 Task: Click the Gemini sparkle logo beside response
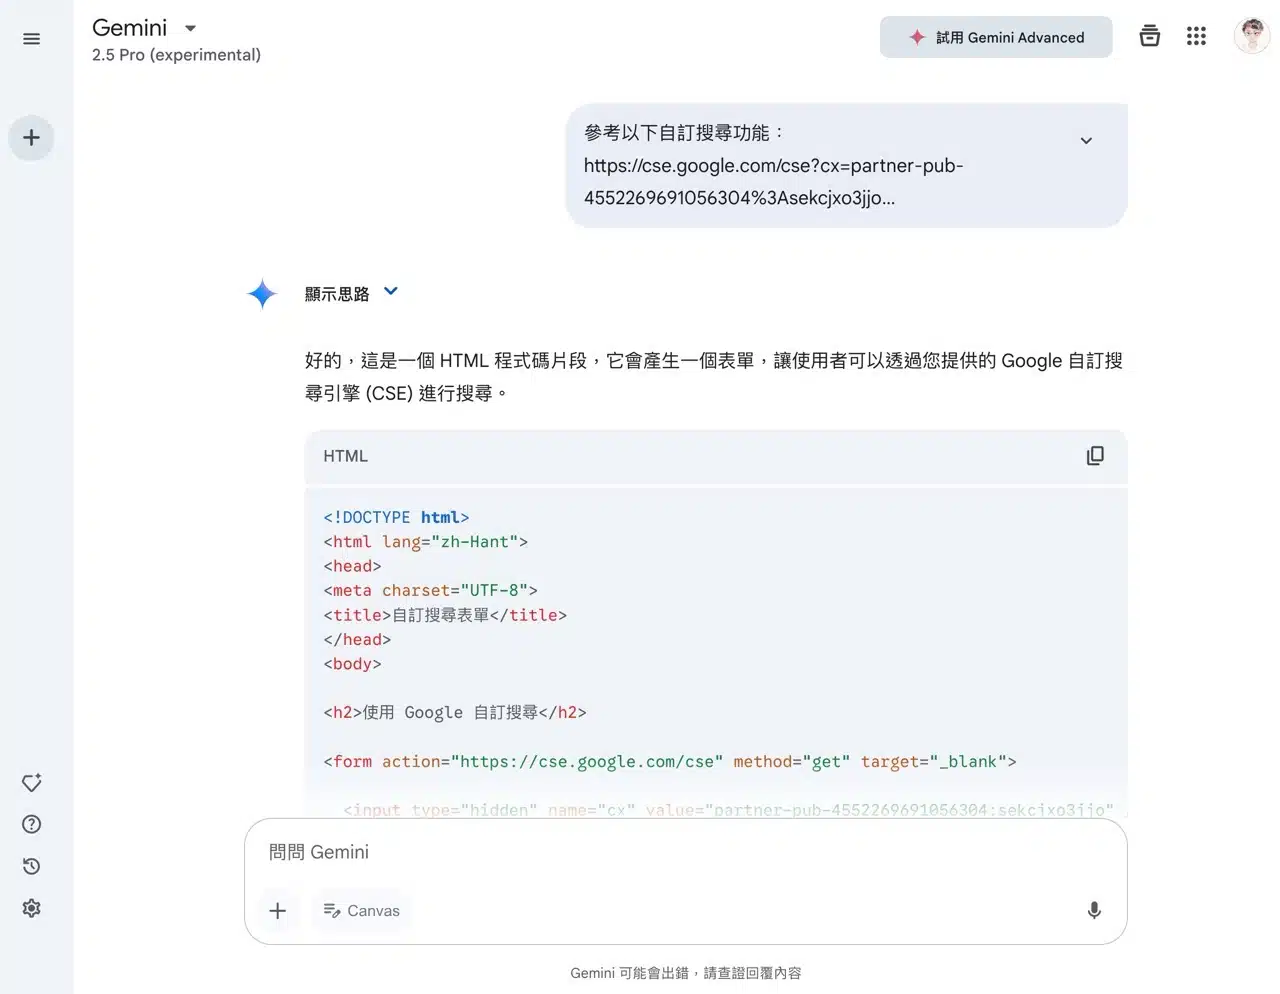pos(262,294)
